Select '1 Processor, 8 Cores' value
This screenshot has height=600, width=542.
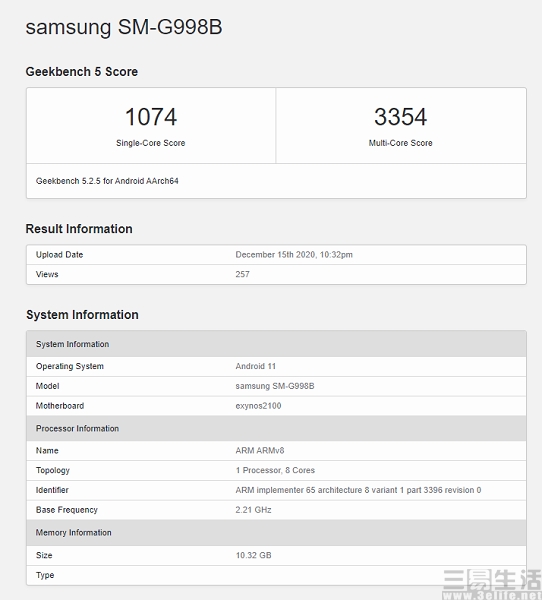275,470
